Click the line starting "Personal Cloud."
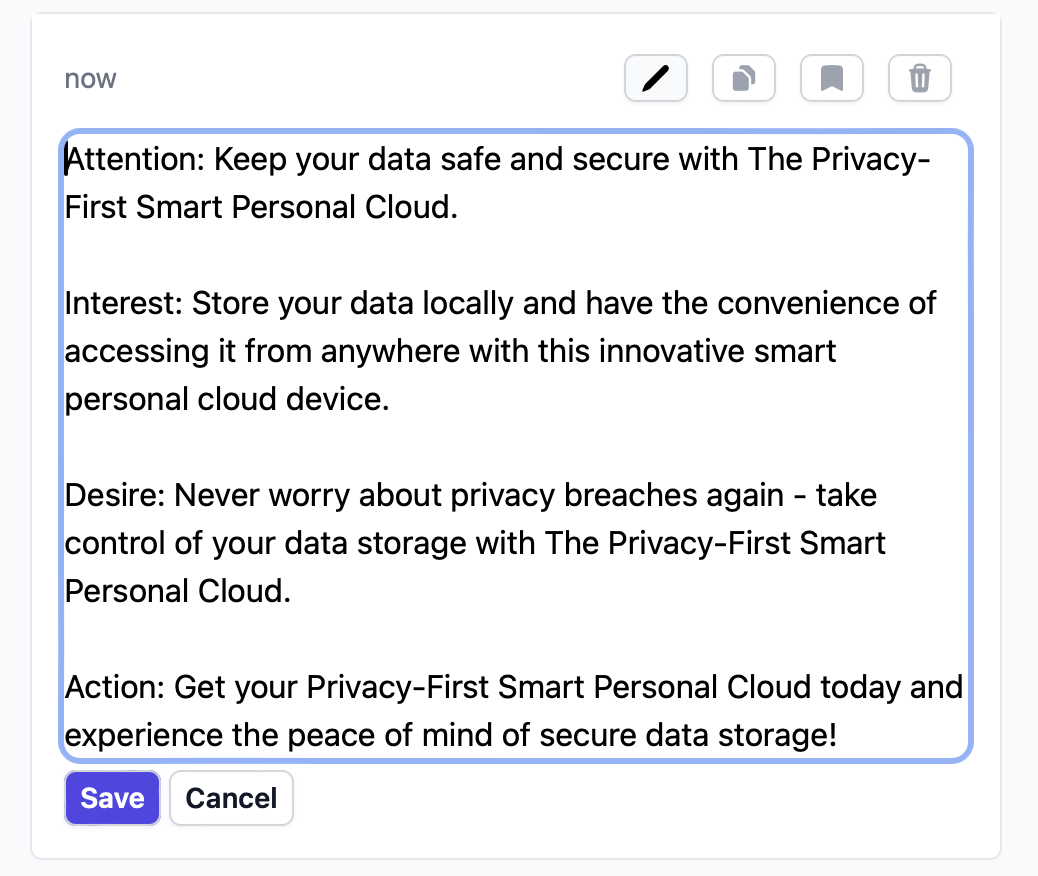1038x876 pixels. coord(177,592)
